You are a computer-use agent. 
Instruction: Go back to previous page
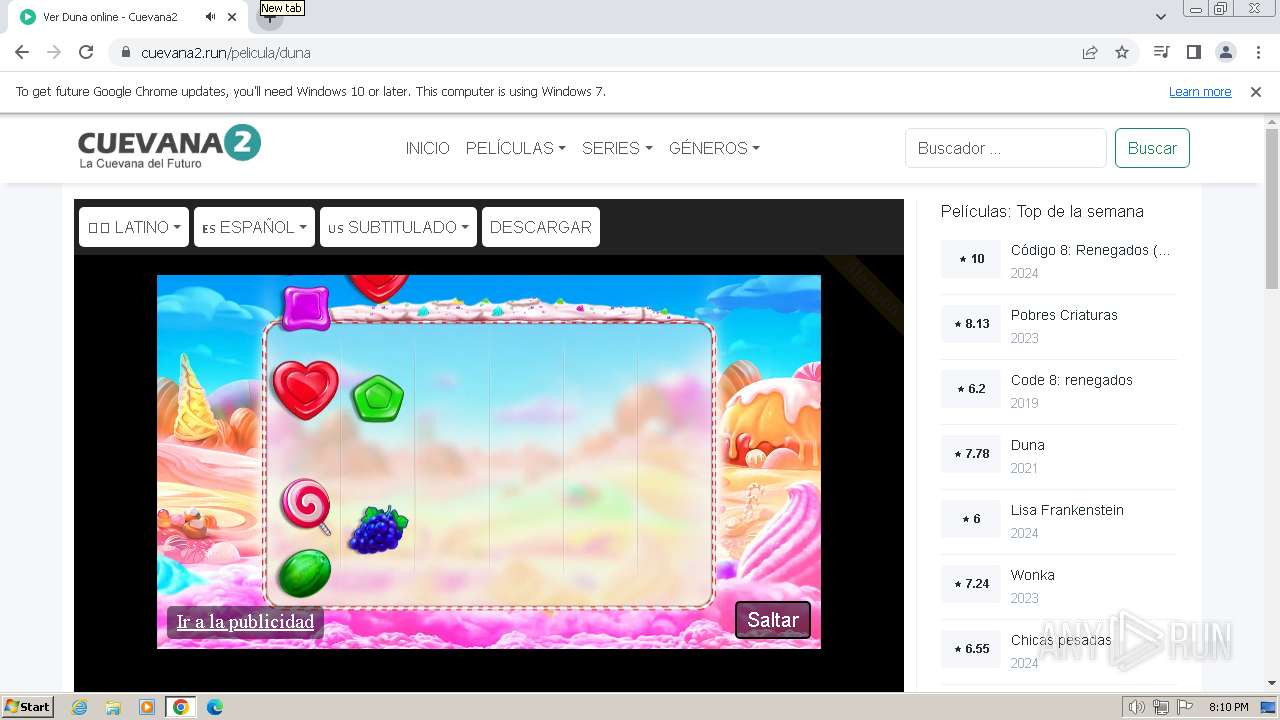[22, 52]
